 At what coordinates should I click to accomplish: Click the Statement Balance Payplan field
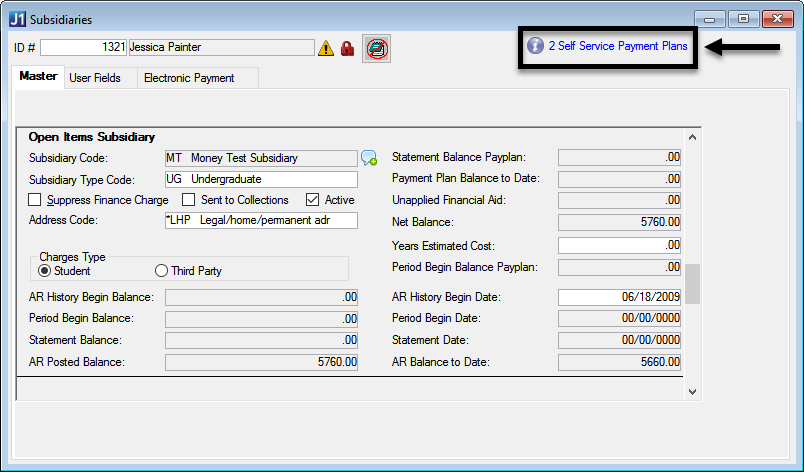click(x=619, y=157)
